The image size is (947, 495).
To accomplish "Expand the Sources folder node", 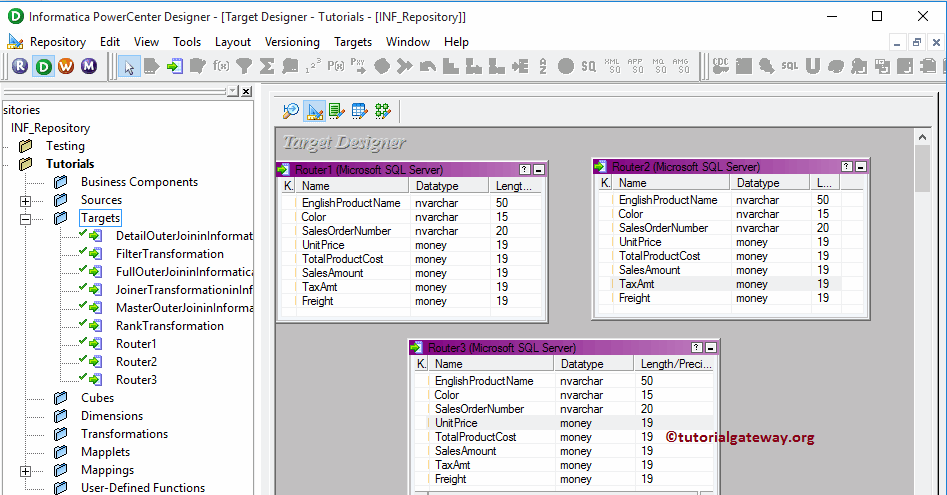I will pos(26,200).
